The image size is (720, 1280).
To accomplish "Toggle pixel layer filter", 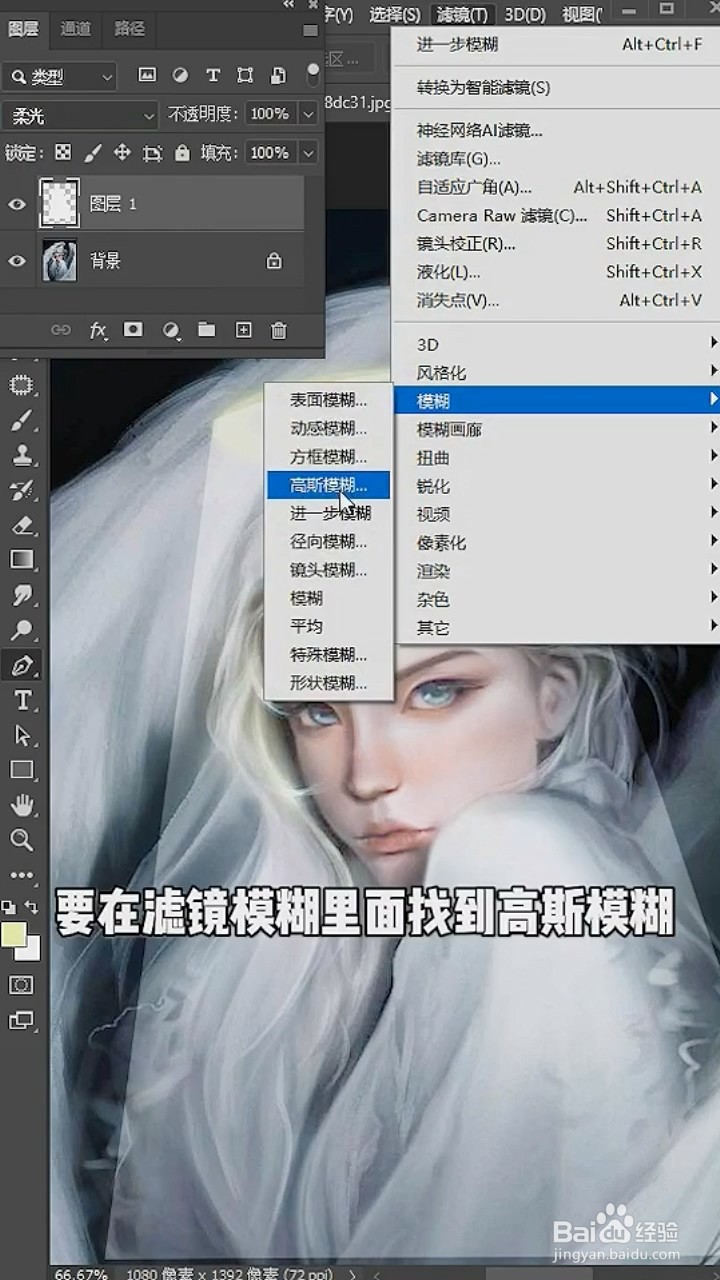I will coord(147,75).
